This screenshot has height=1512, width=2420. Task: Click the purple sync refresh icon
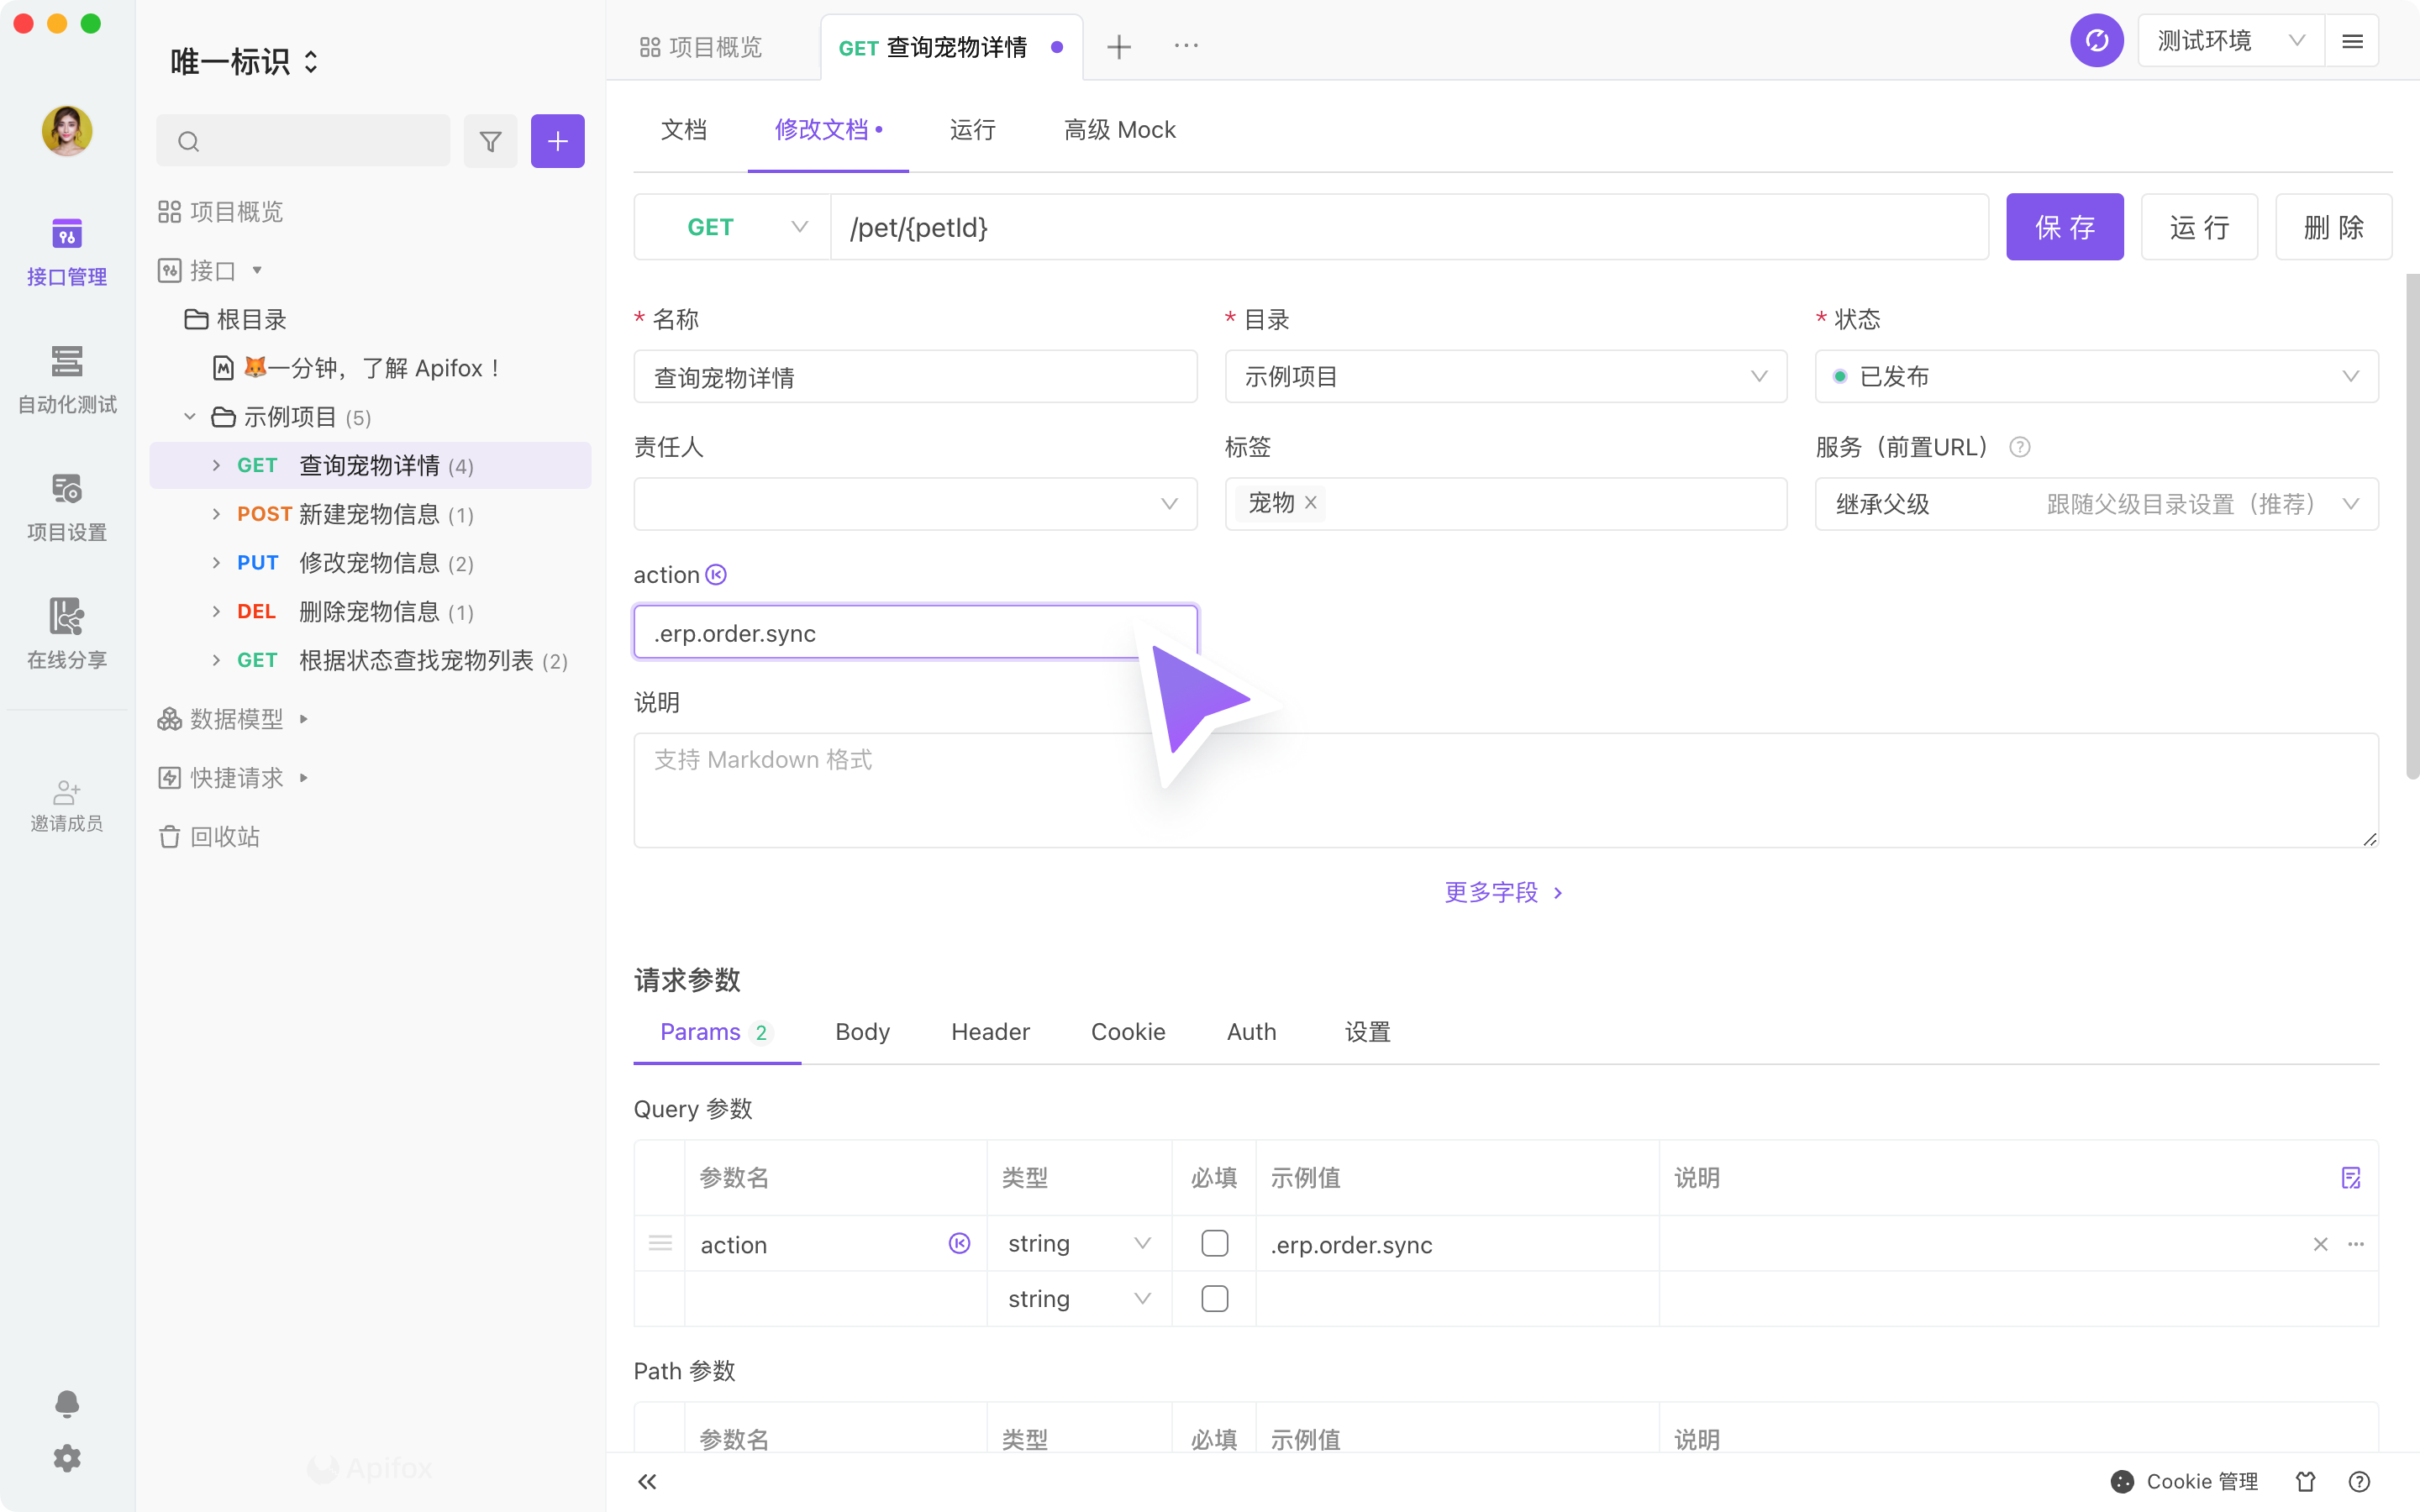pos(2096,41)
